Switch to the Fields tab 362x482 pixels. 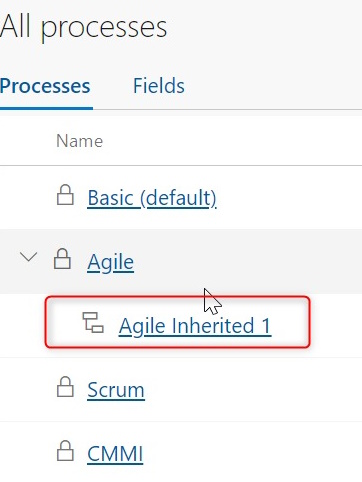(x=159, y=86)
